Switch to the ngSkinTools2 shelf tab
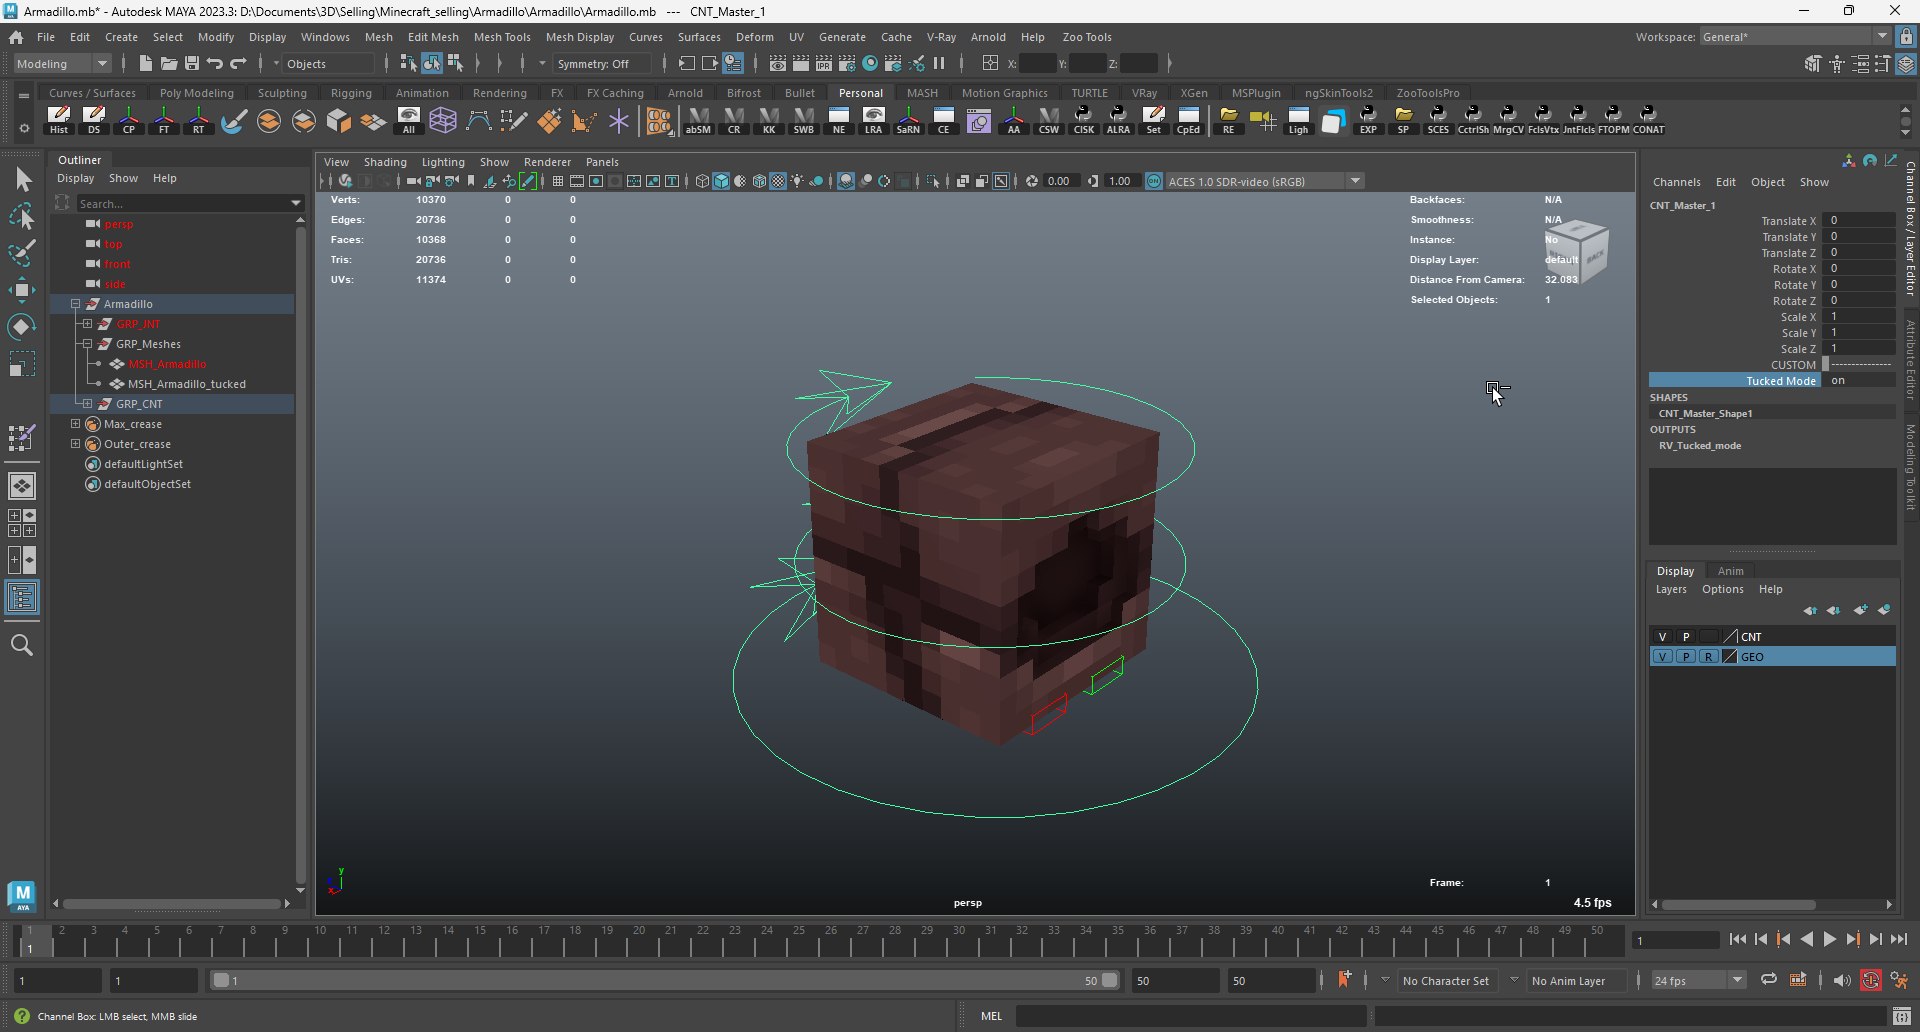Screen dimensions: 1920x1032 pos(1338,93)
